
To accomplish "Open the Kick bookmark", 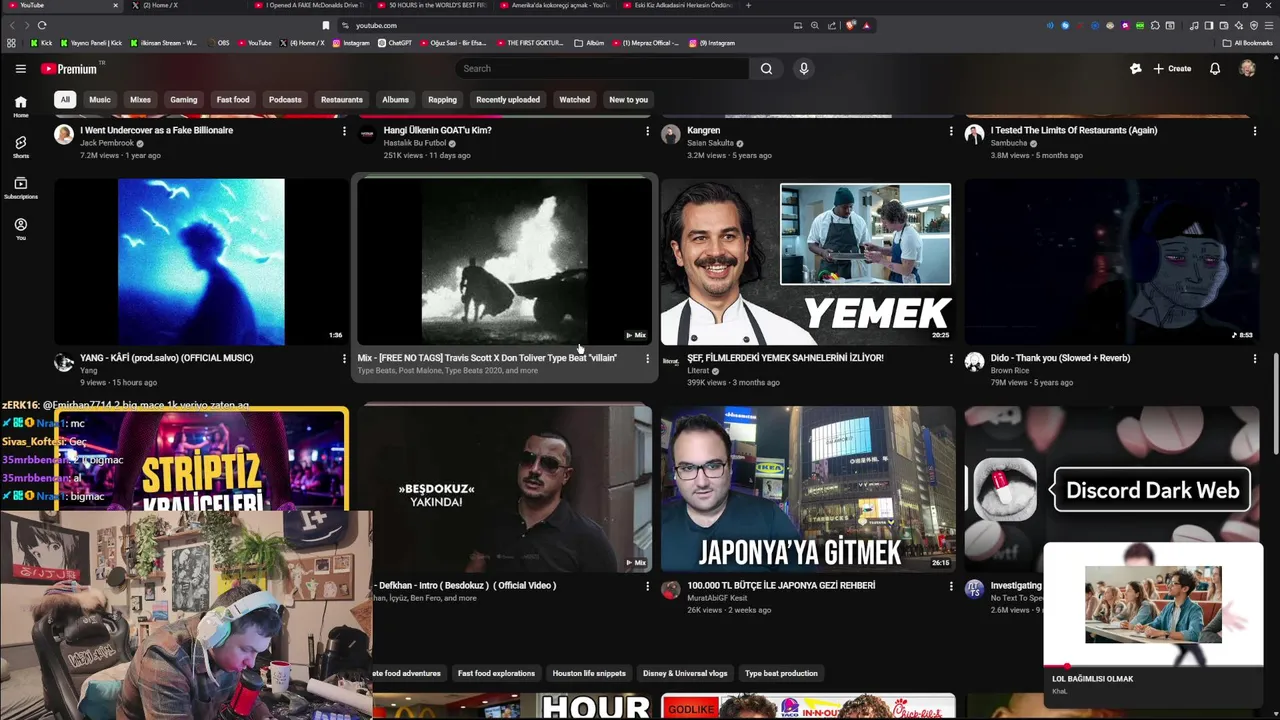I will [41, 43].
